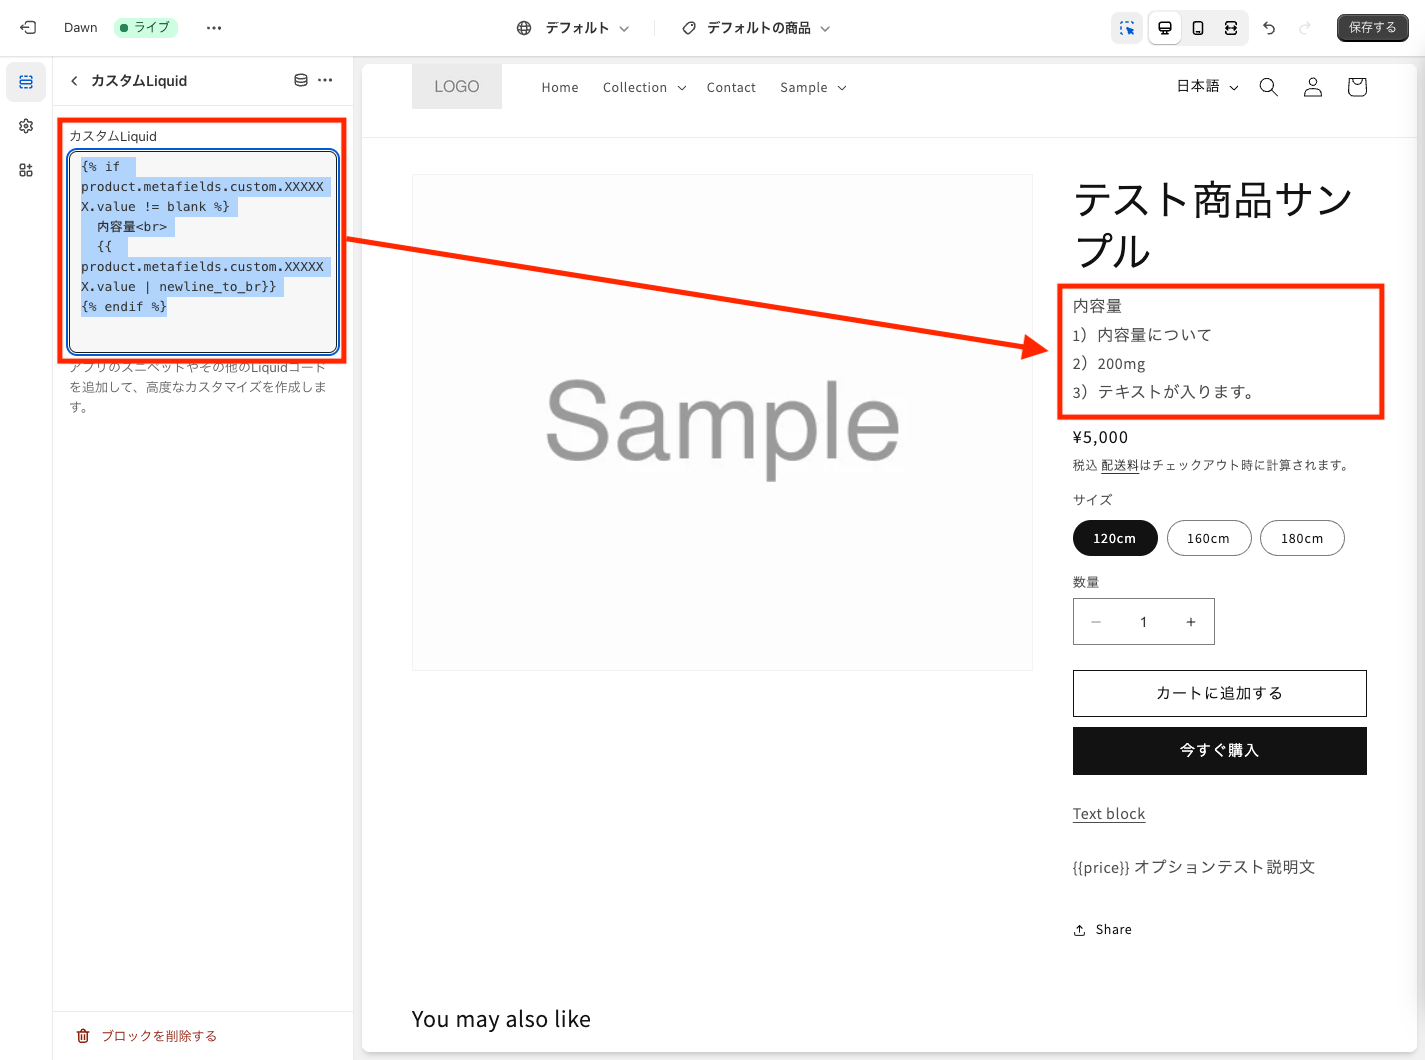Click the 2）200mg line
This screenshot has height=1060, width=1425.
click(x=1109, y=364)
